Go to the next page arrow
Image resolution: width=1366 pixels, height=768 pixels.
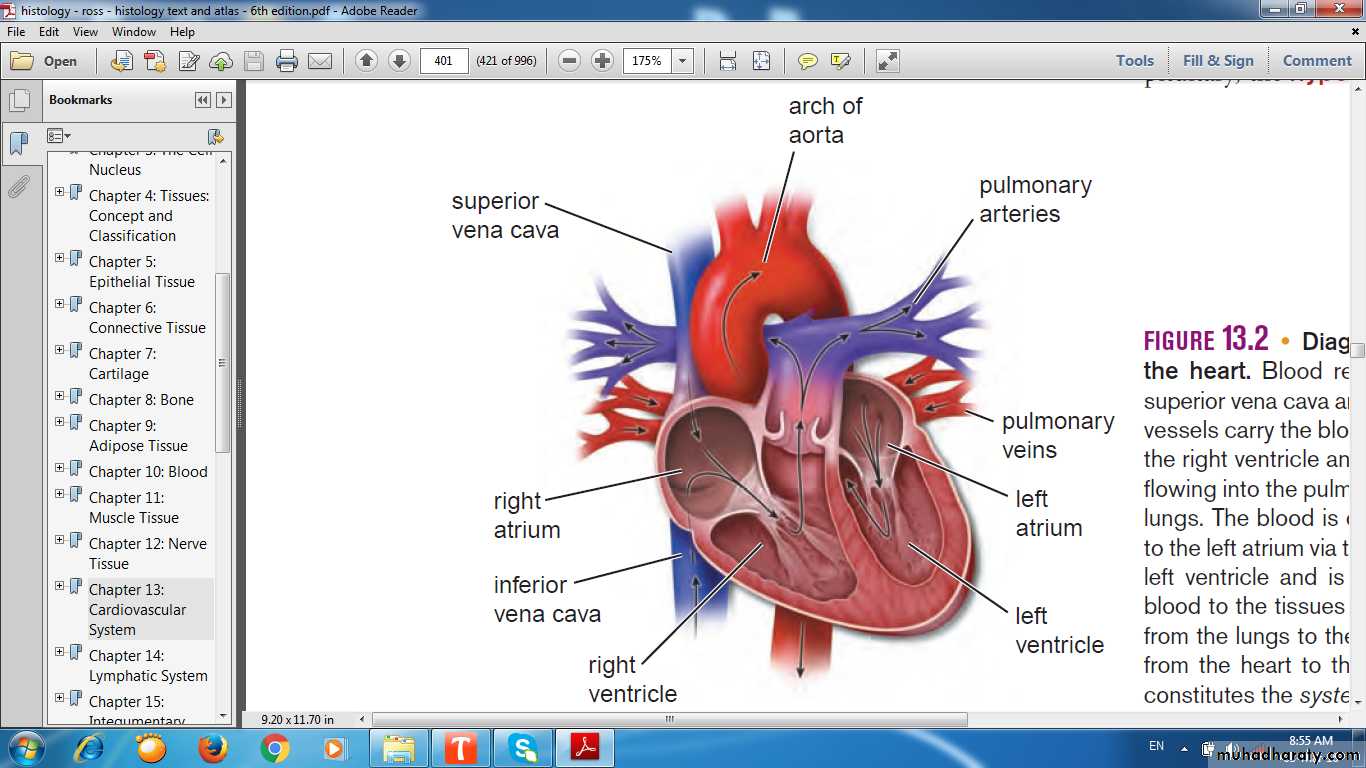pyautogui.click(x=399, y=61)
